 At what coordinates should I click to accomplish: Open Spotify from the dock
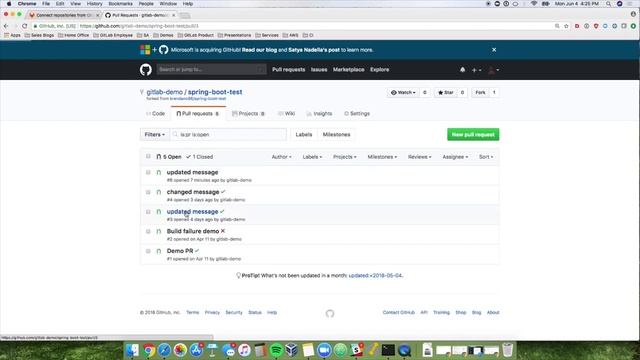coord(276,350)
